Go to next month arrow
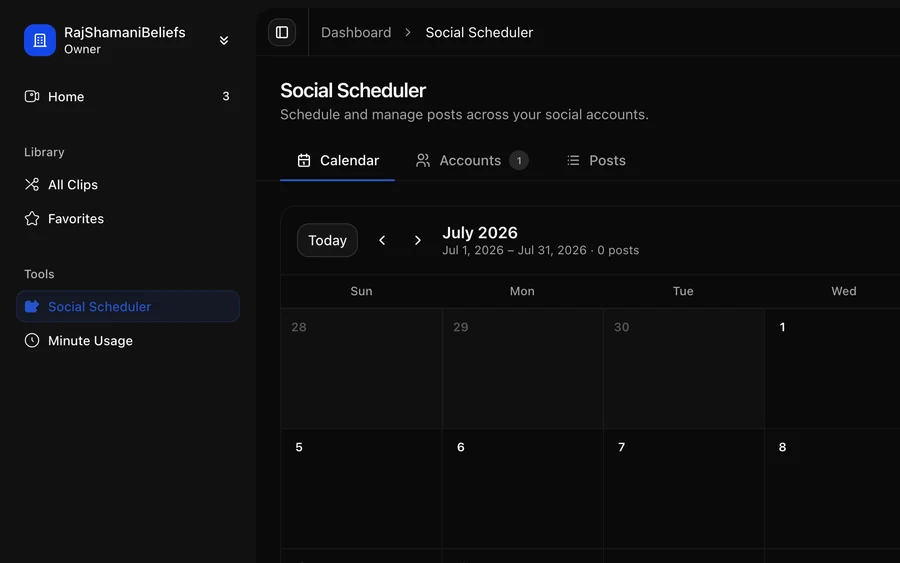Viewport: 900px width, 563px height. (x=417, y=240)
